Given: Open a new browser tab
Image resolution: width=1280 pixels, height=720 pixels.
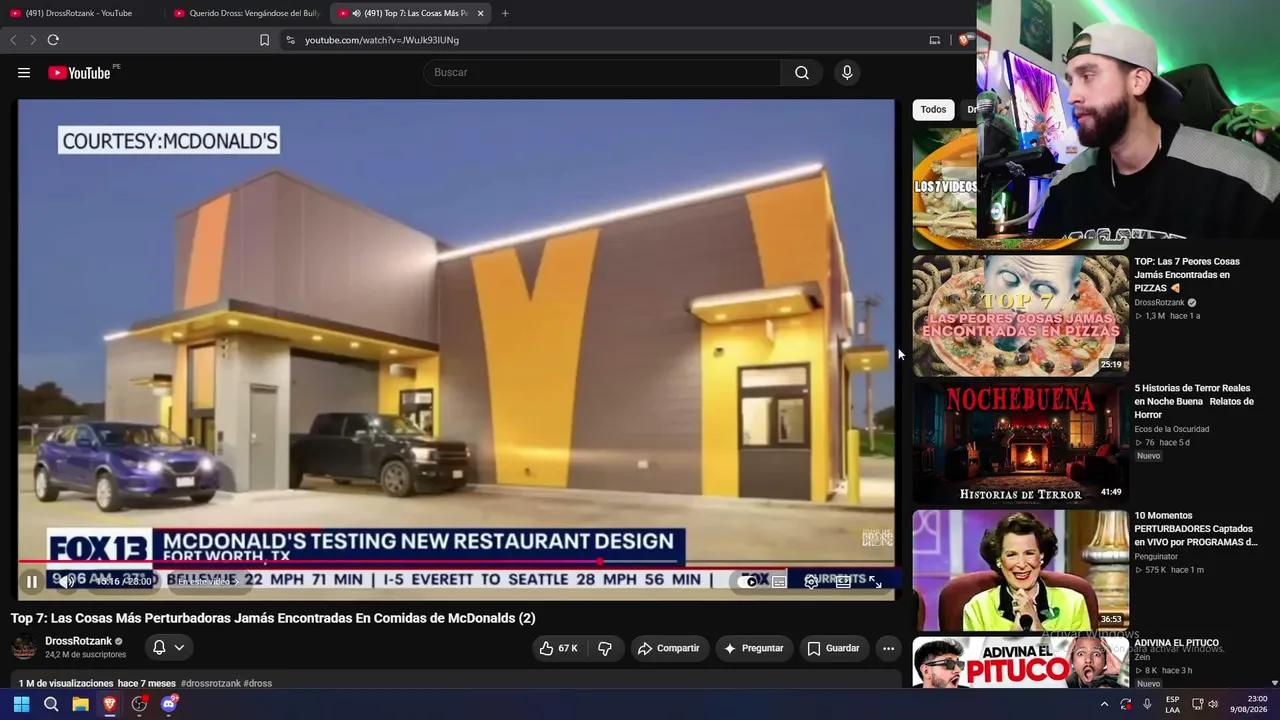Looking at the screenshot, I should 505,13.
